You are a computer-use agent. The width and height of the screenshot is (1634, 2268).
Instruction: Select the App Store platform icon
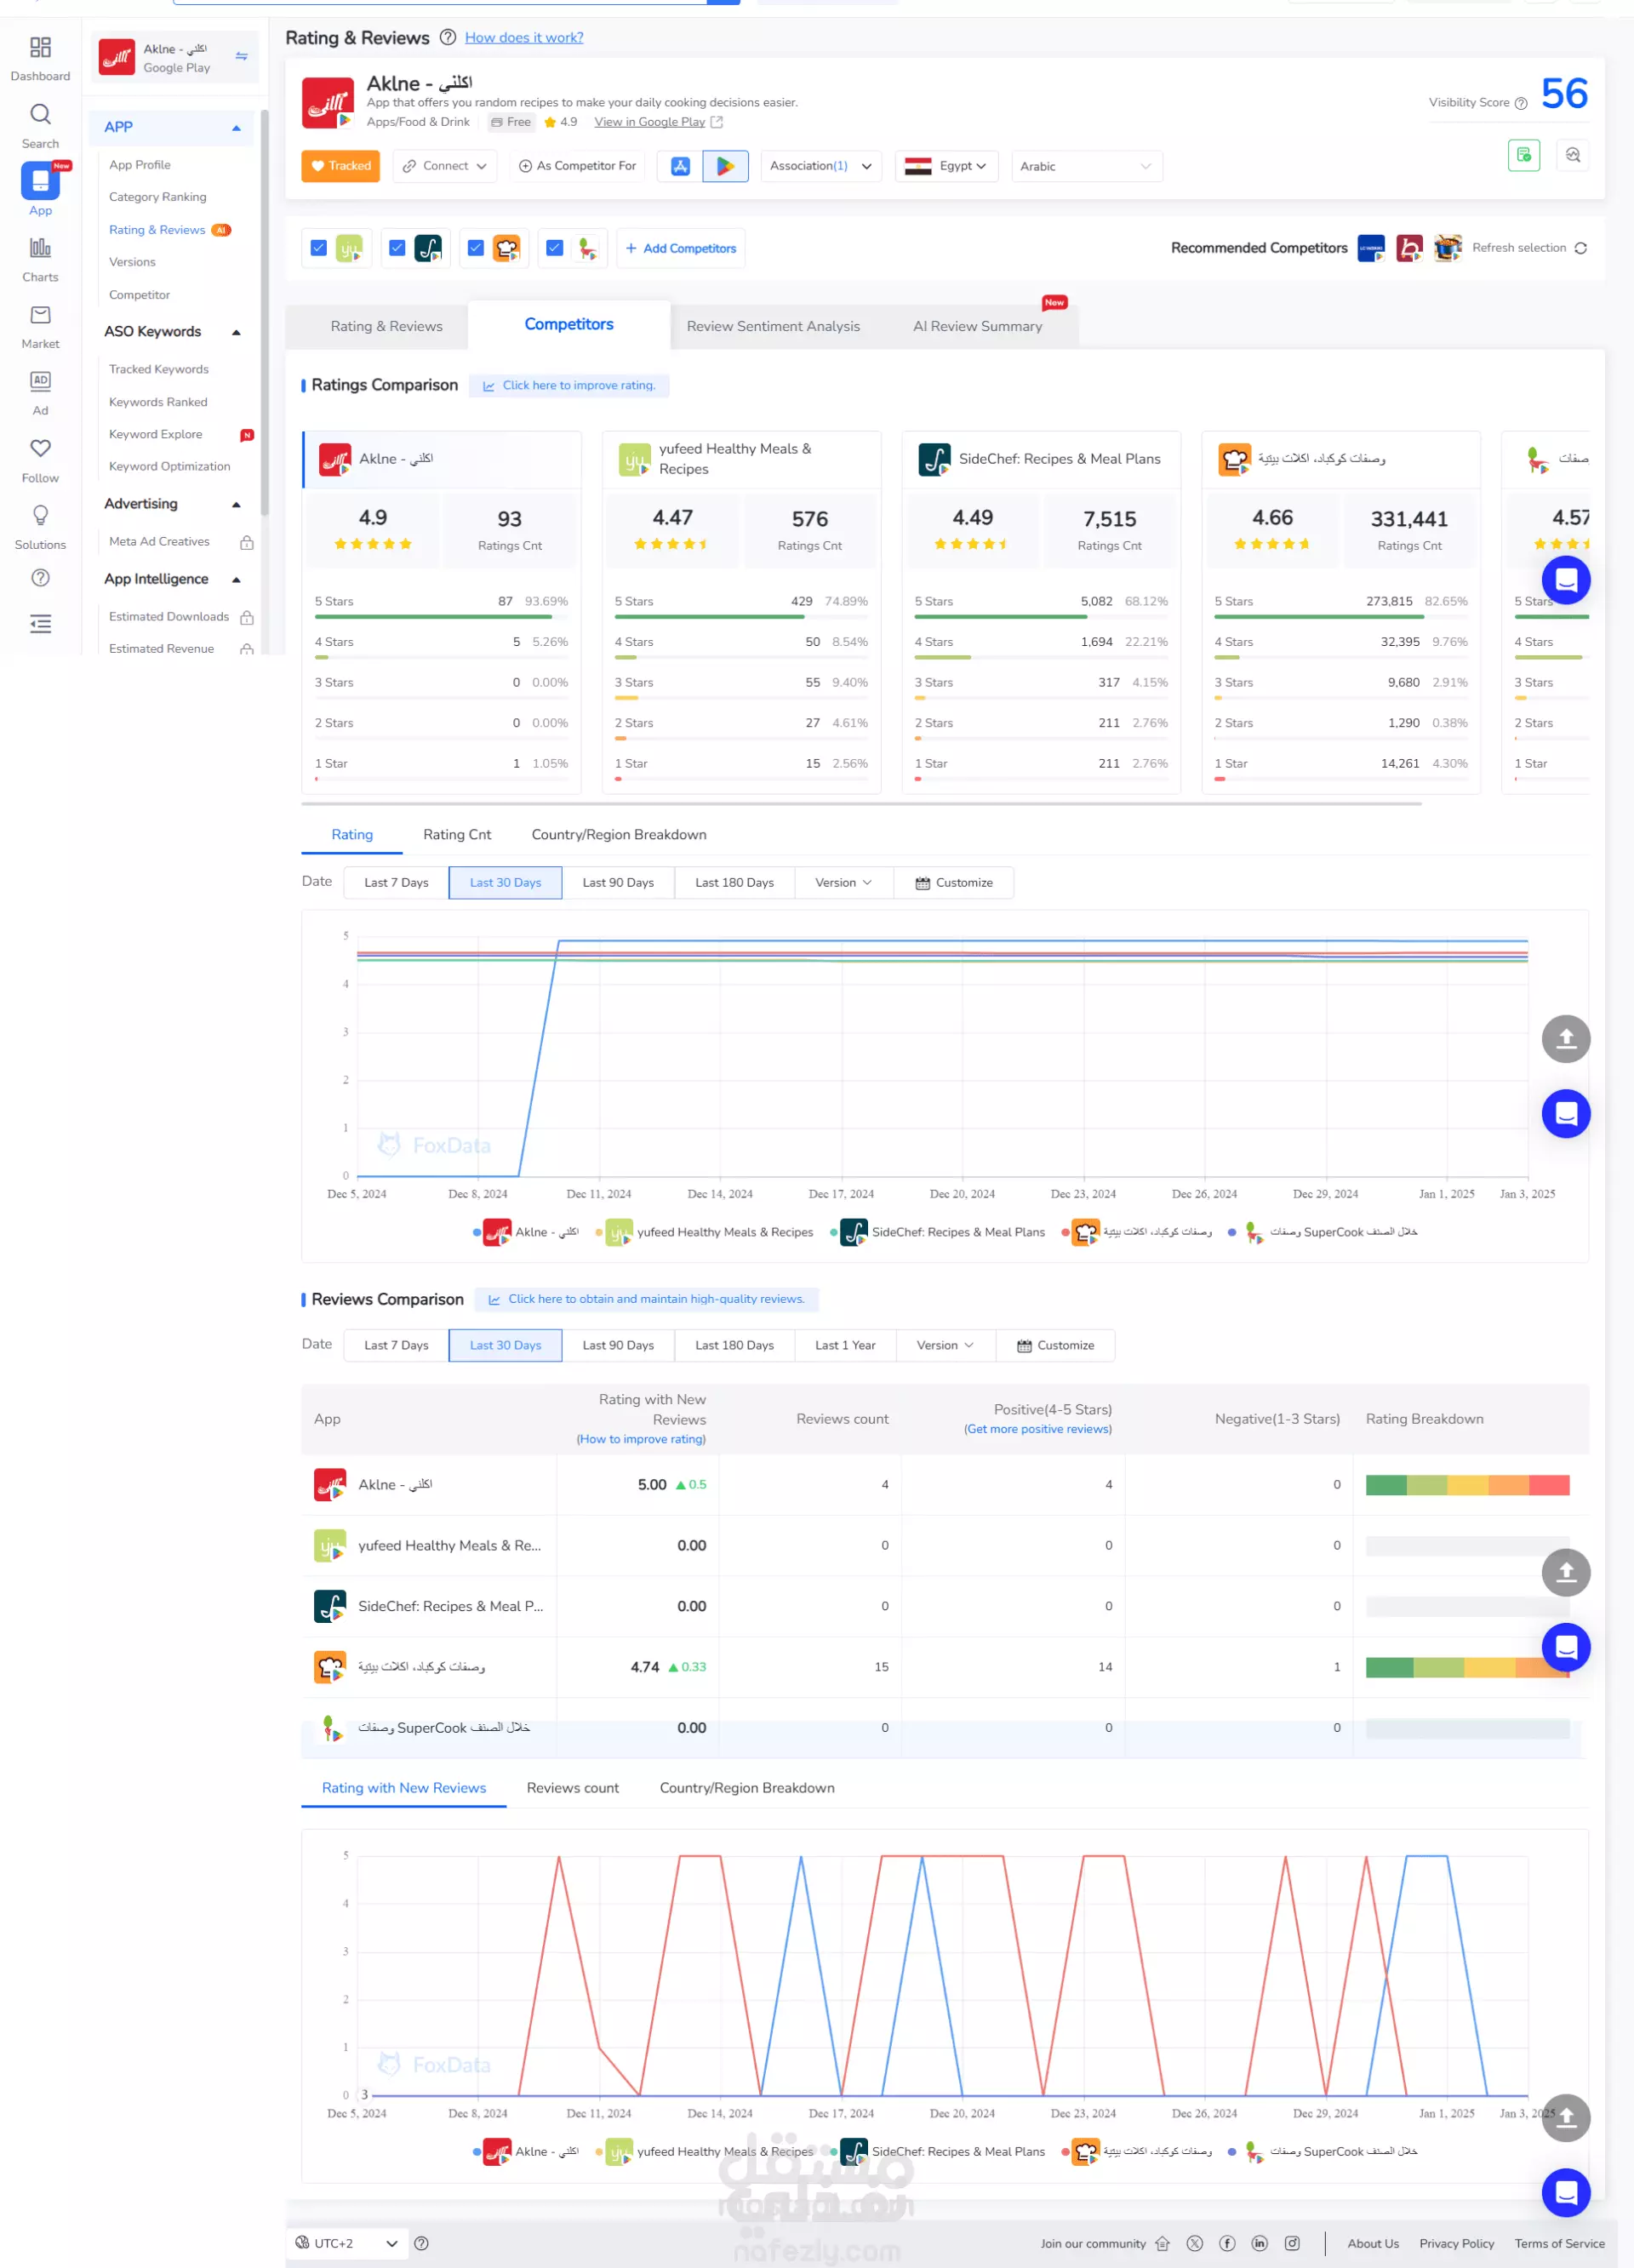[680, 166]
